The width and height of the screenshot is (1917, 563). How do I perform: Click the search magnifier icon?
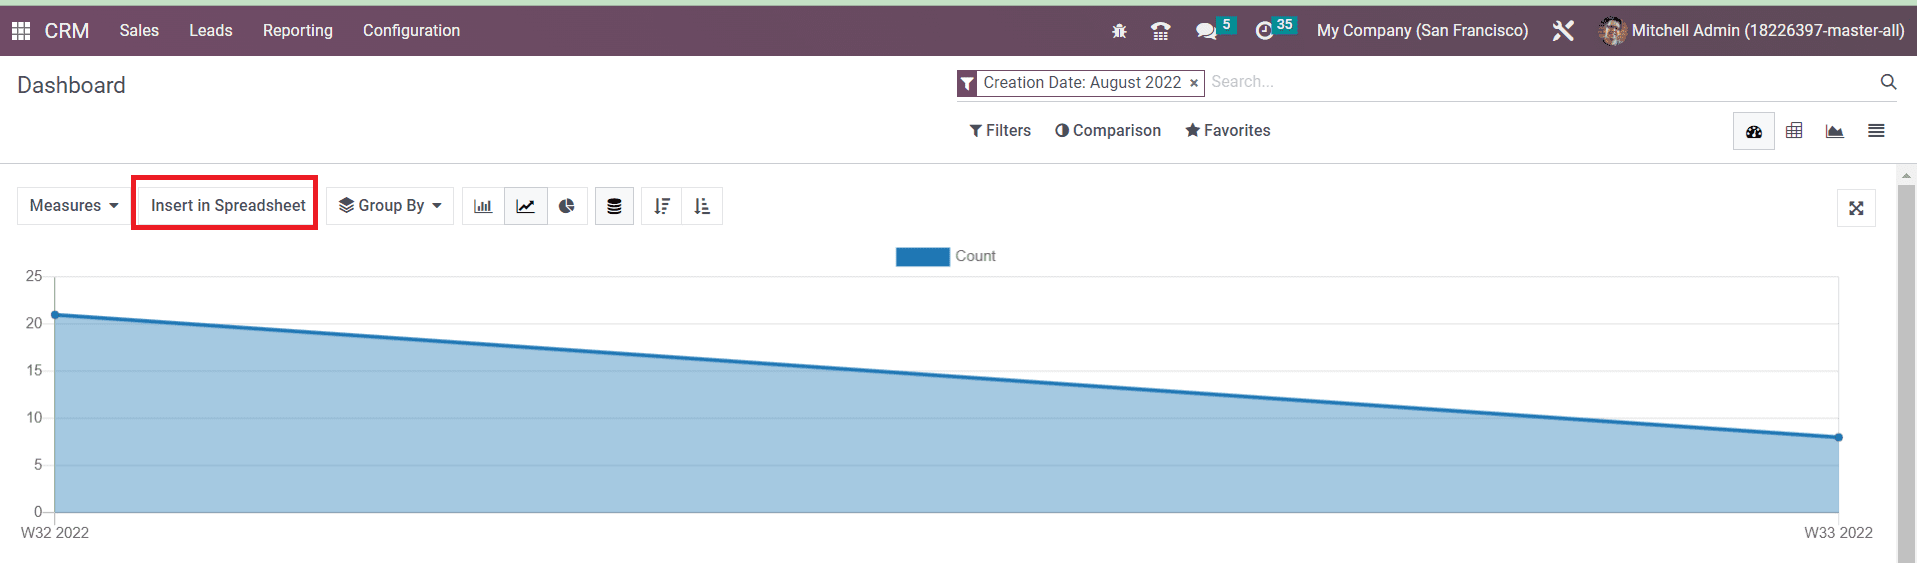1888,82
